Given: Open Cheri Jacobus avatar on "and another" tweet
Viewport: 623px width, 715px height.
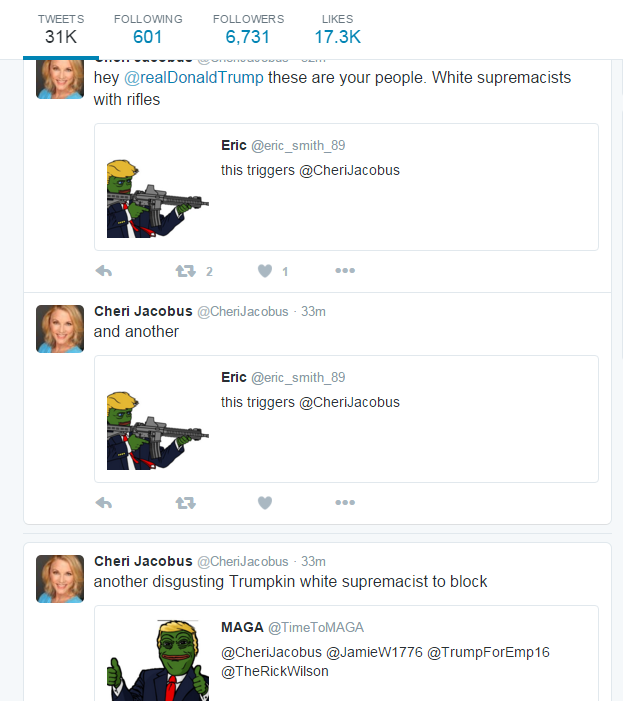Looking at the screenshot, I should pos(60,329).
